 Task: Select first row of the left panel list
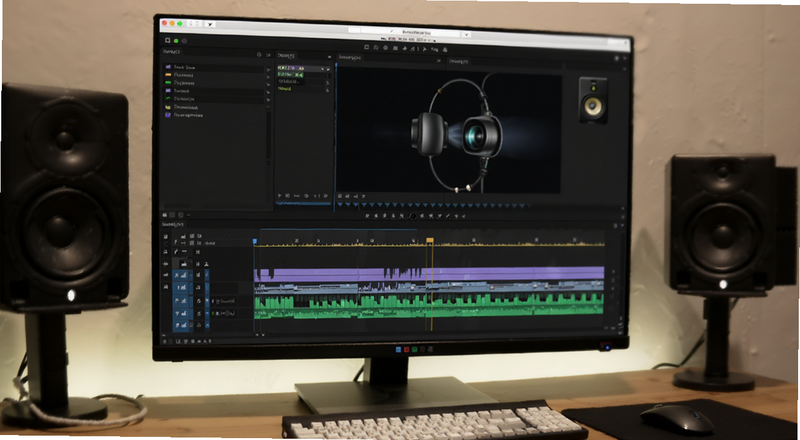tap(214, 67)
